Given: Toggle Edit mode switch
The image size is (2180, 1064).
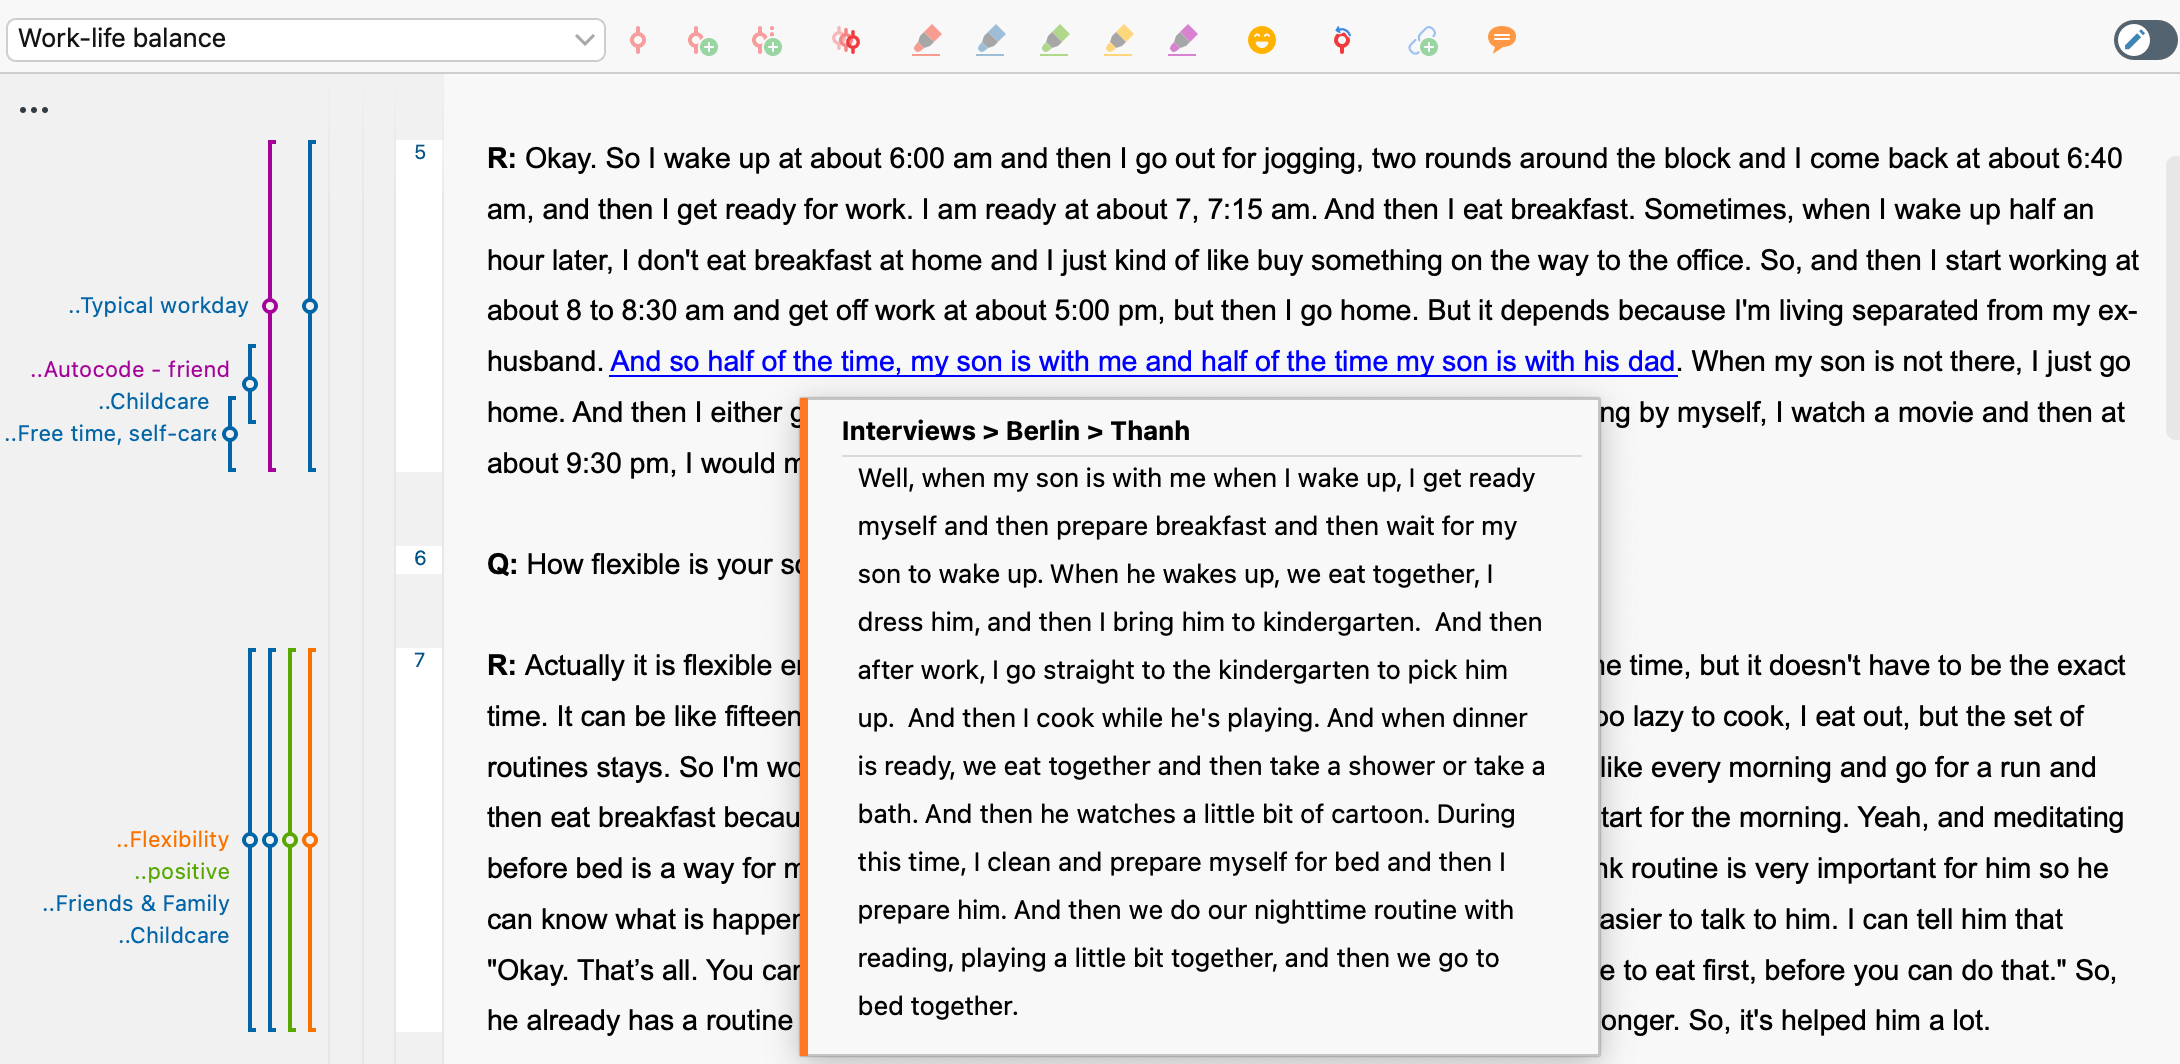Looking at the screenshot, I should 2144,40.
